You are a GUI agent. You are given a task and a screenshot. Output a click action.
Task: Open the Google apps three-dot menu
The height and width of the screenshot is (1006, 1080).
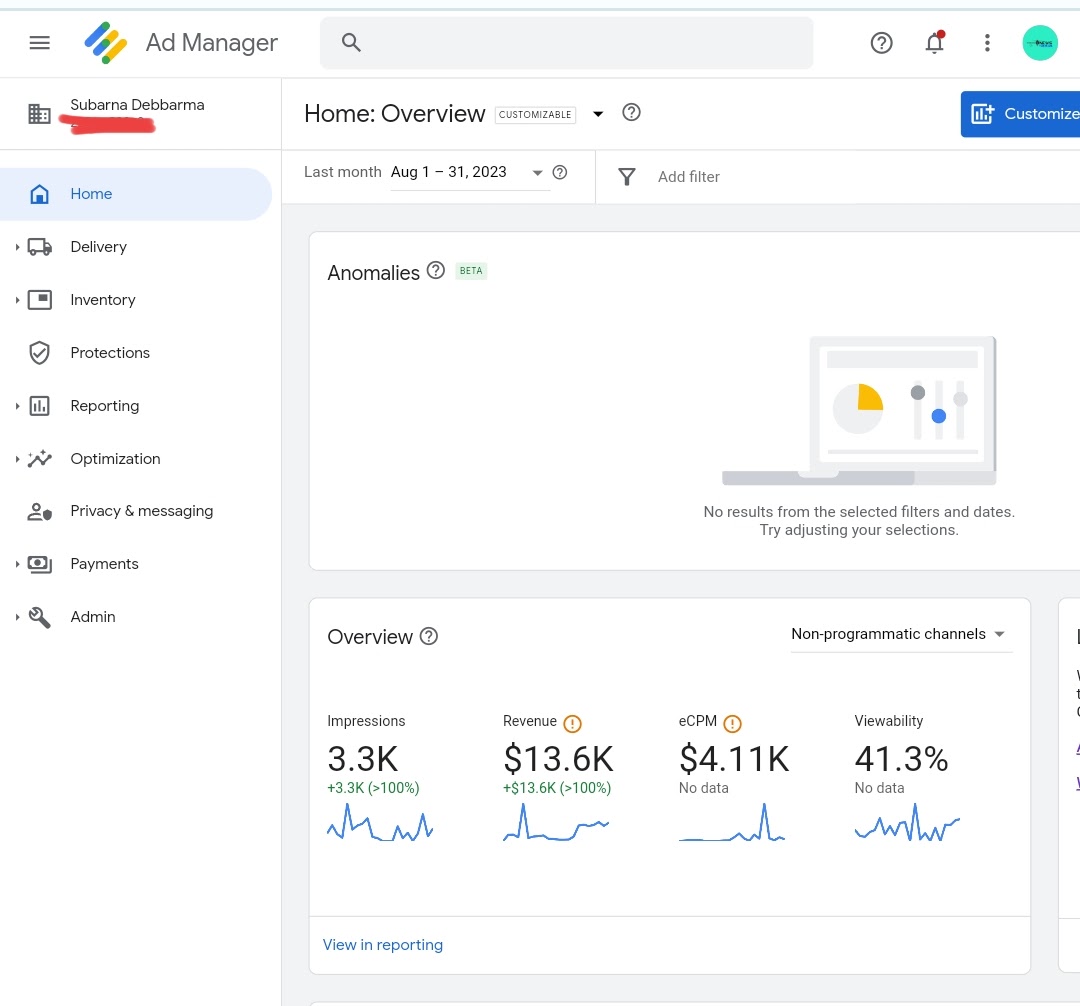pos(987,43)
